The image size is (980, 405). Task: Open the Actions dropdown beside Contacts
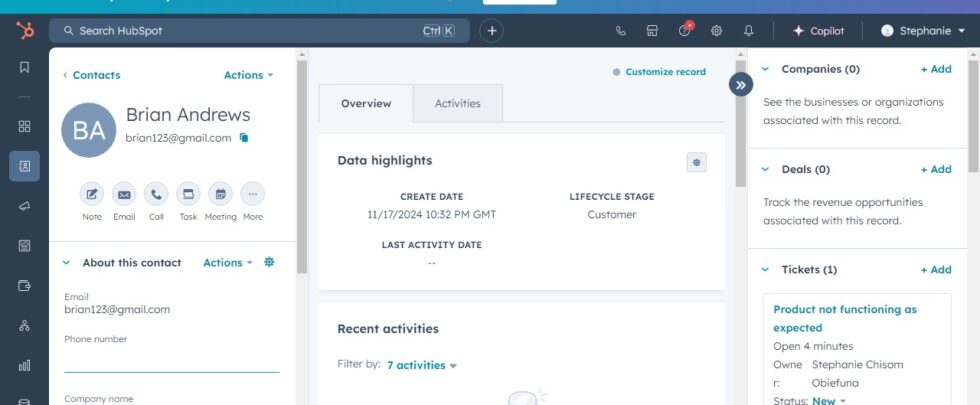tap(248, 75)
